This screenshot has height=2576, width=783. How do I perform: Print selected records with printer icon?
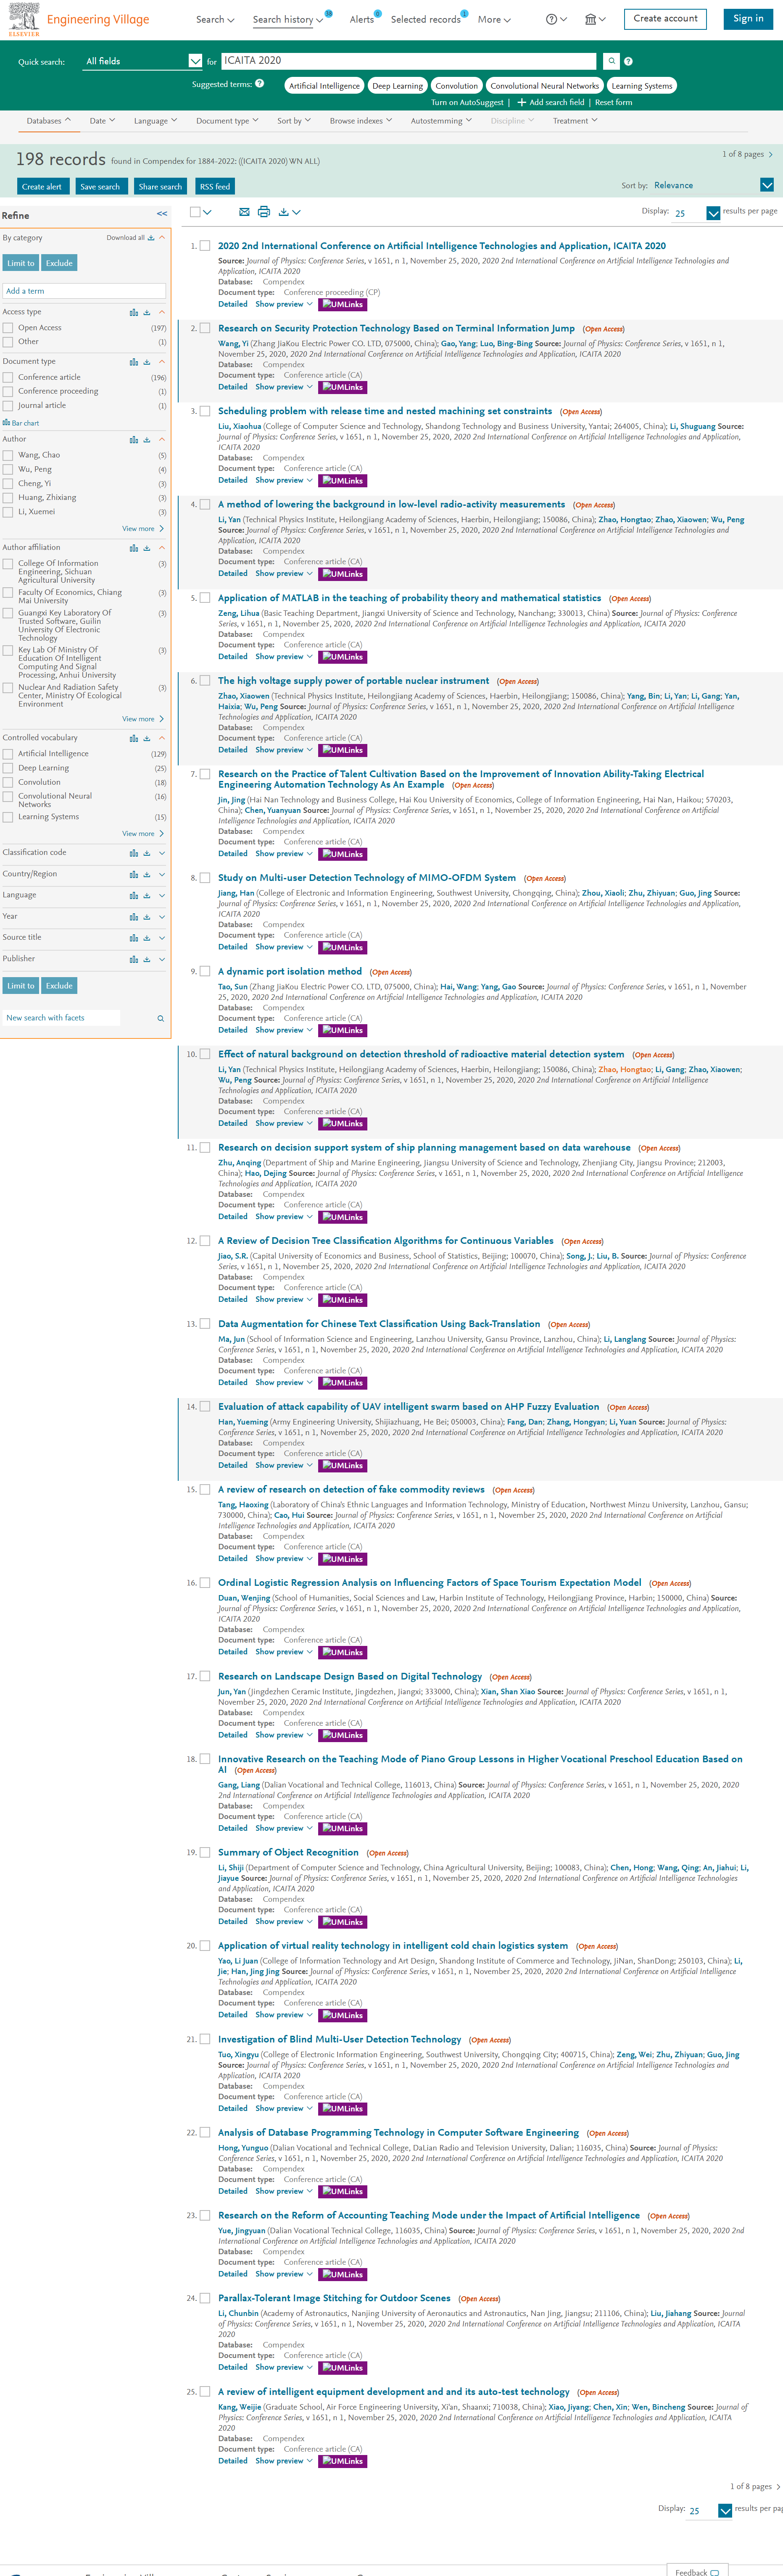(x=264, y=212)
